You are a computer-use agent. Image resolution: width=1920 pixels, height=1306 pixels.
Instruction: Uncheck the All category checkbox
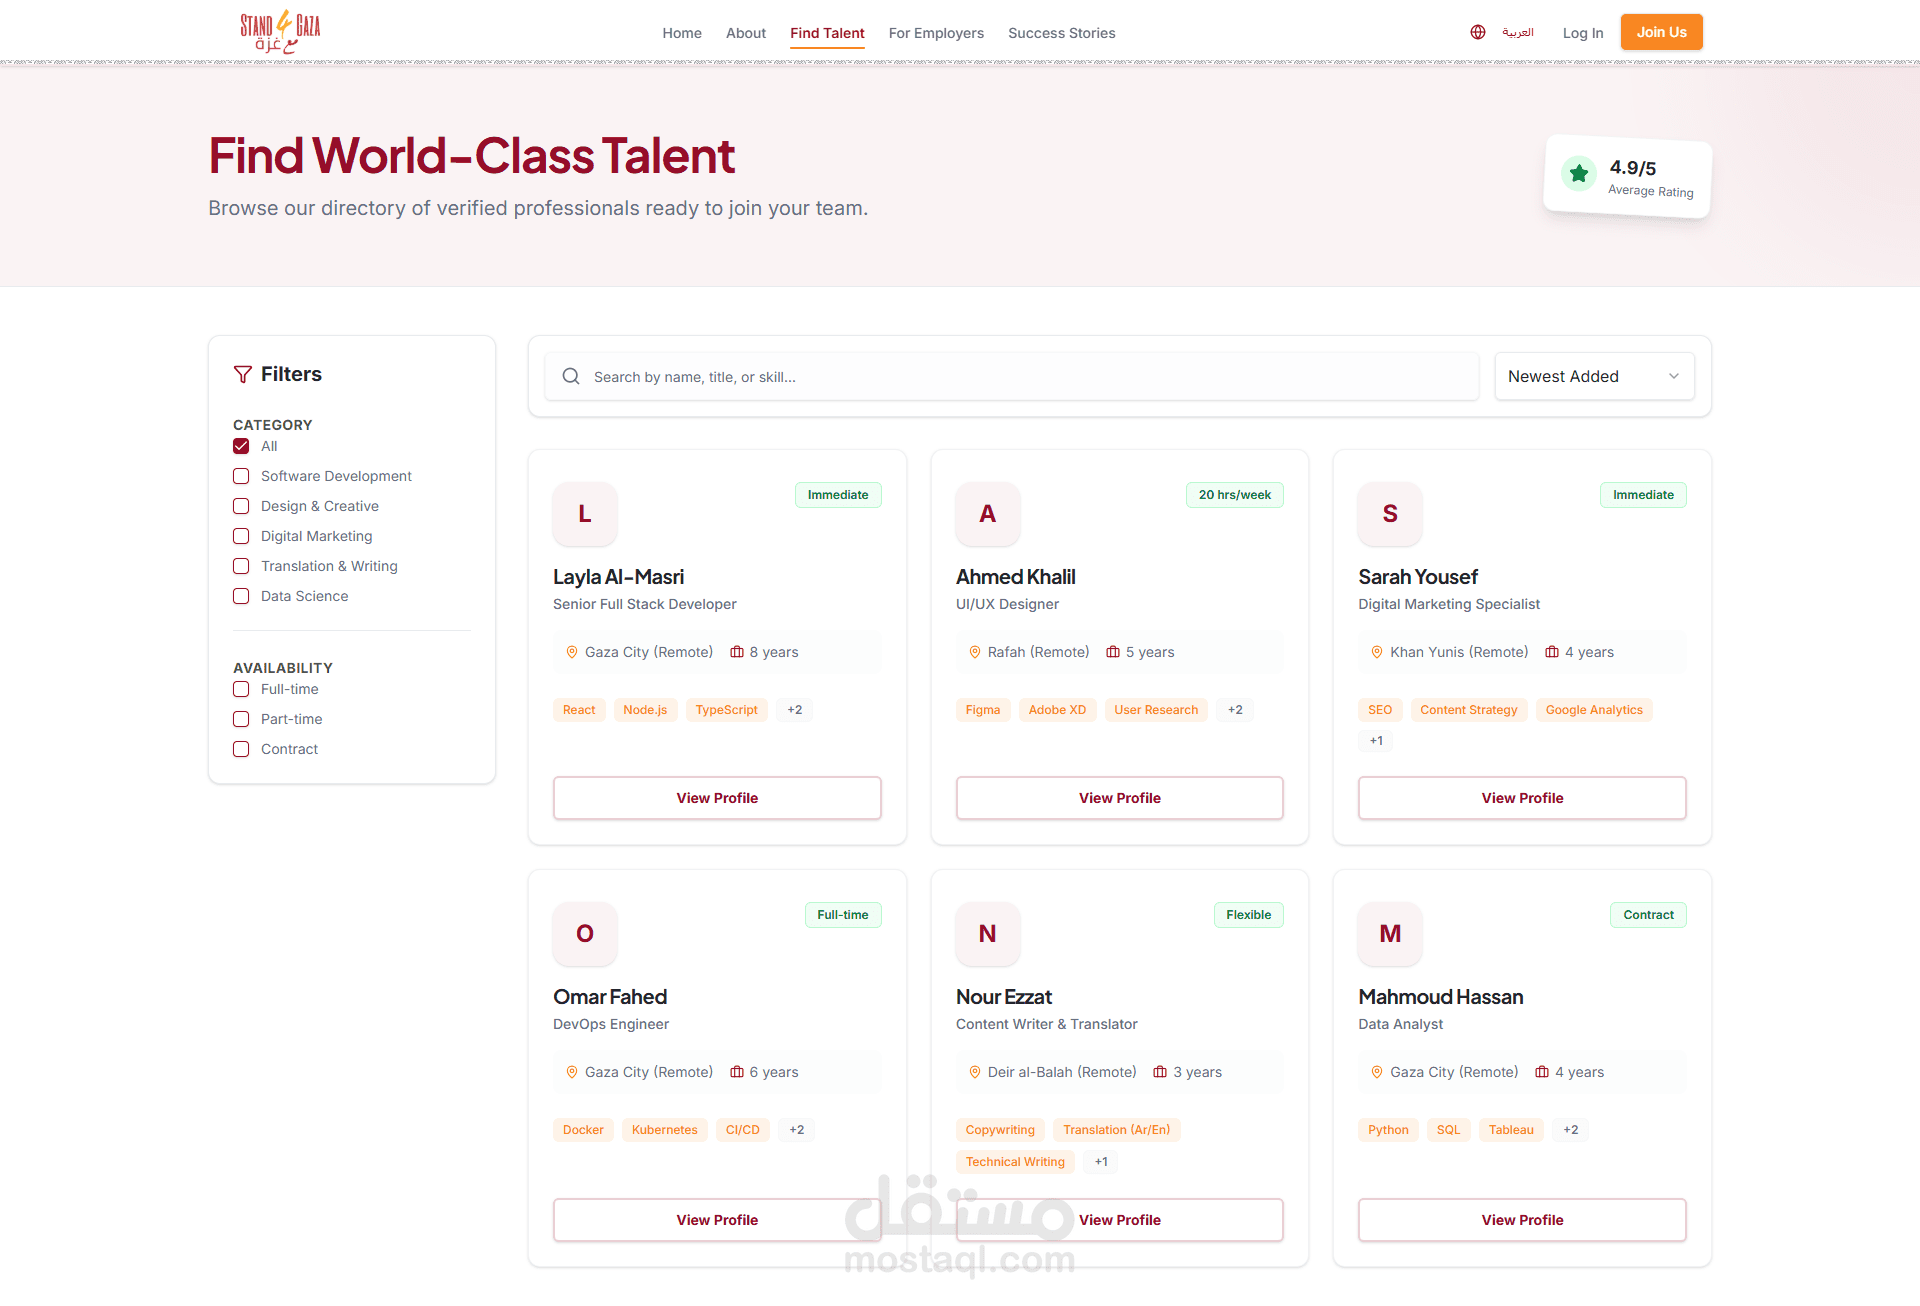[x=241, y=446]
